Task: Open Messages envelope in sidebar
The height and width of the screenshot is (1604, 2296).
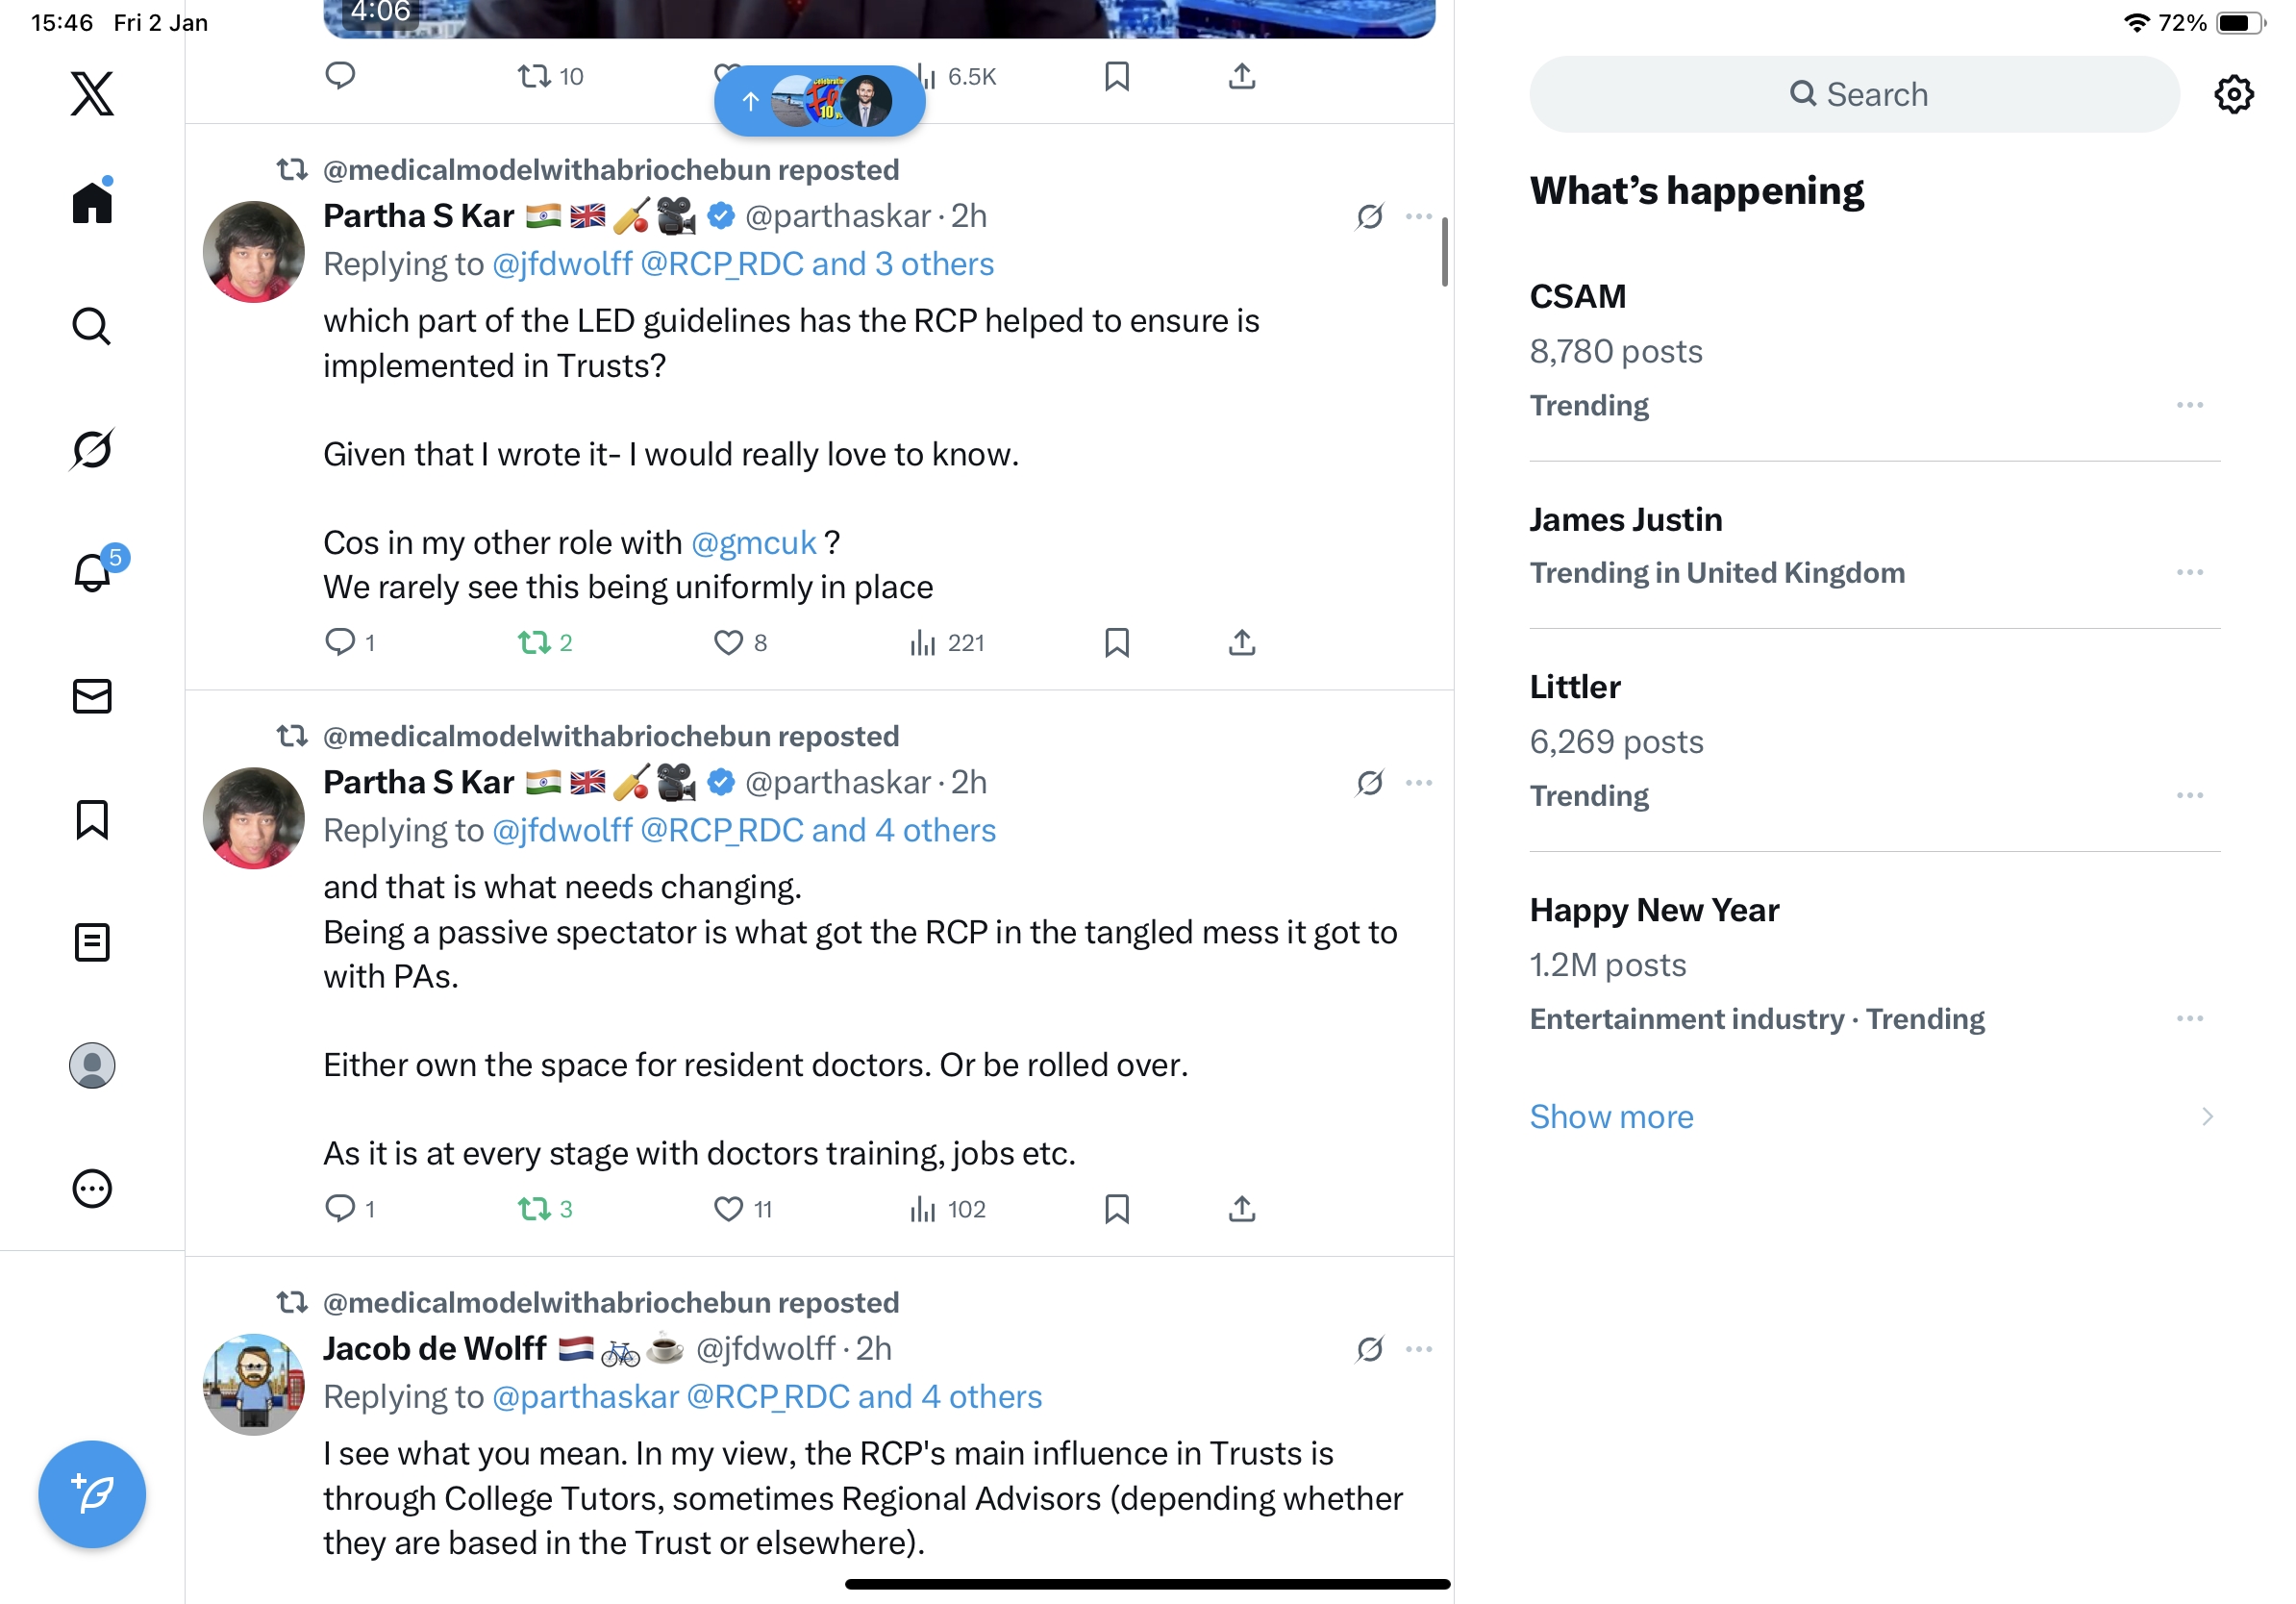Action: click(x=92, y=696)
